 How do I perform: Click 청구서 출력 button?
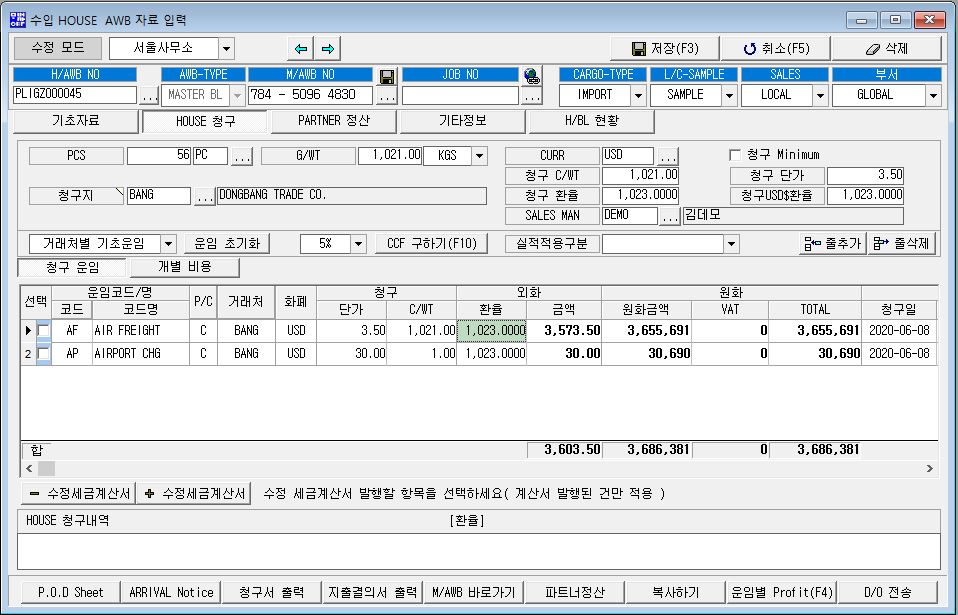click(x=271, y=592)
